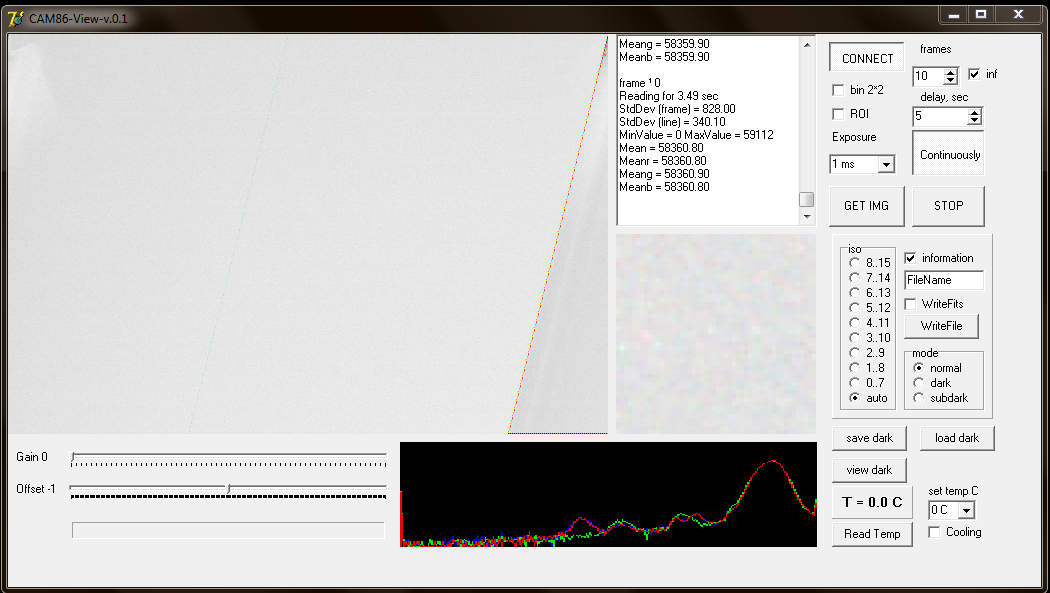Click the Read Temp button

[872, 533]
